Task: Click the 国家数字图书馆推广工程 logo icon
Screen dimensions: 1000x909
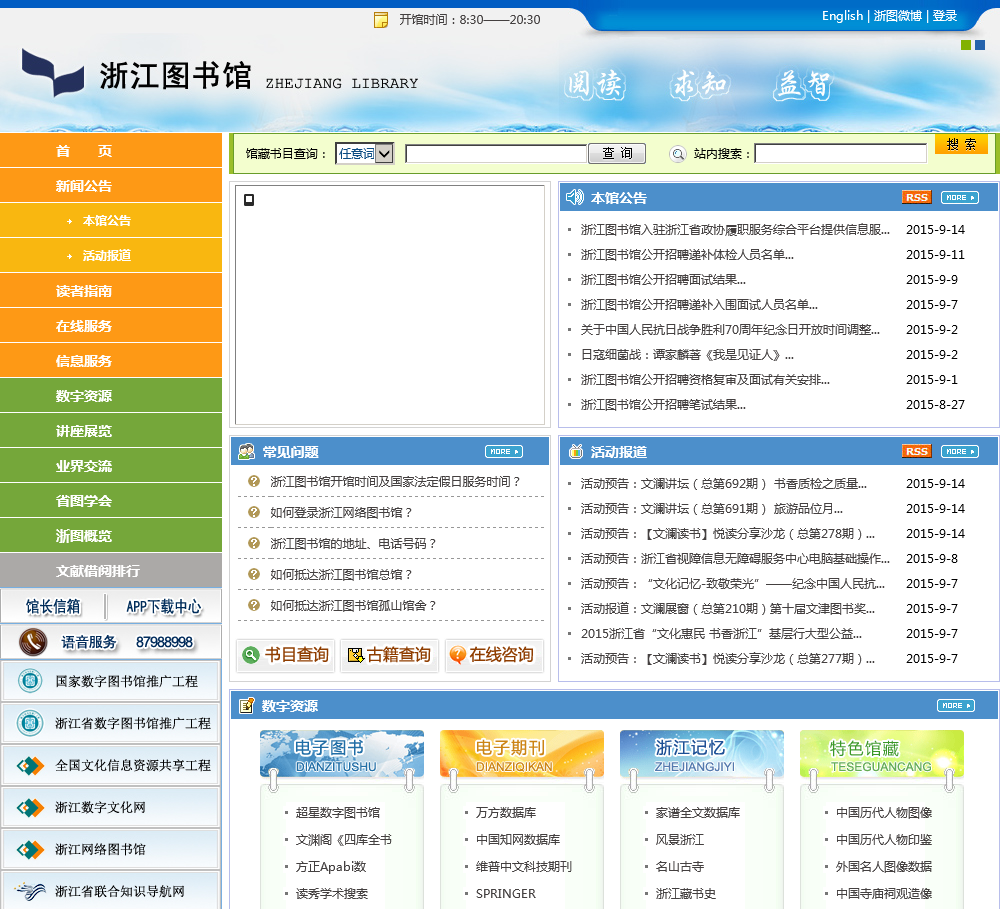Action: [29, 681]
